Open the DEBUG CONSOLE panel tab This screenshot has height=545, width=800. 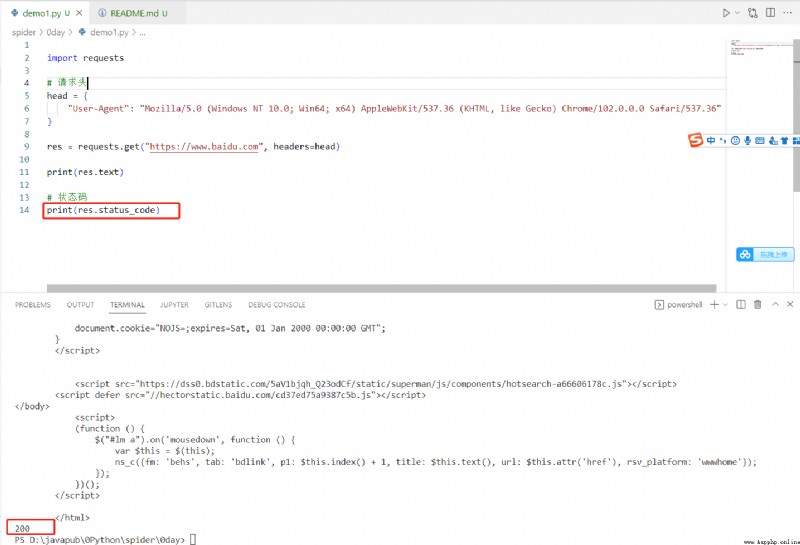click(x=277, y=305)
